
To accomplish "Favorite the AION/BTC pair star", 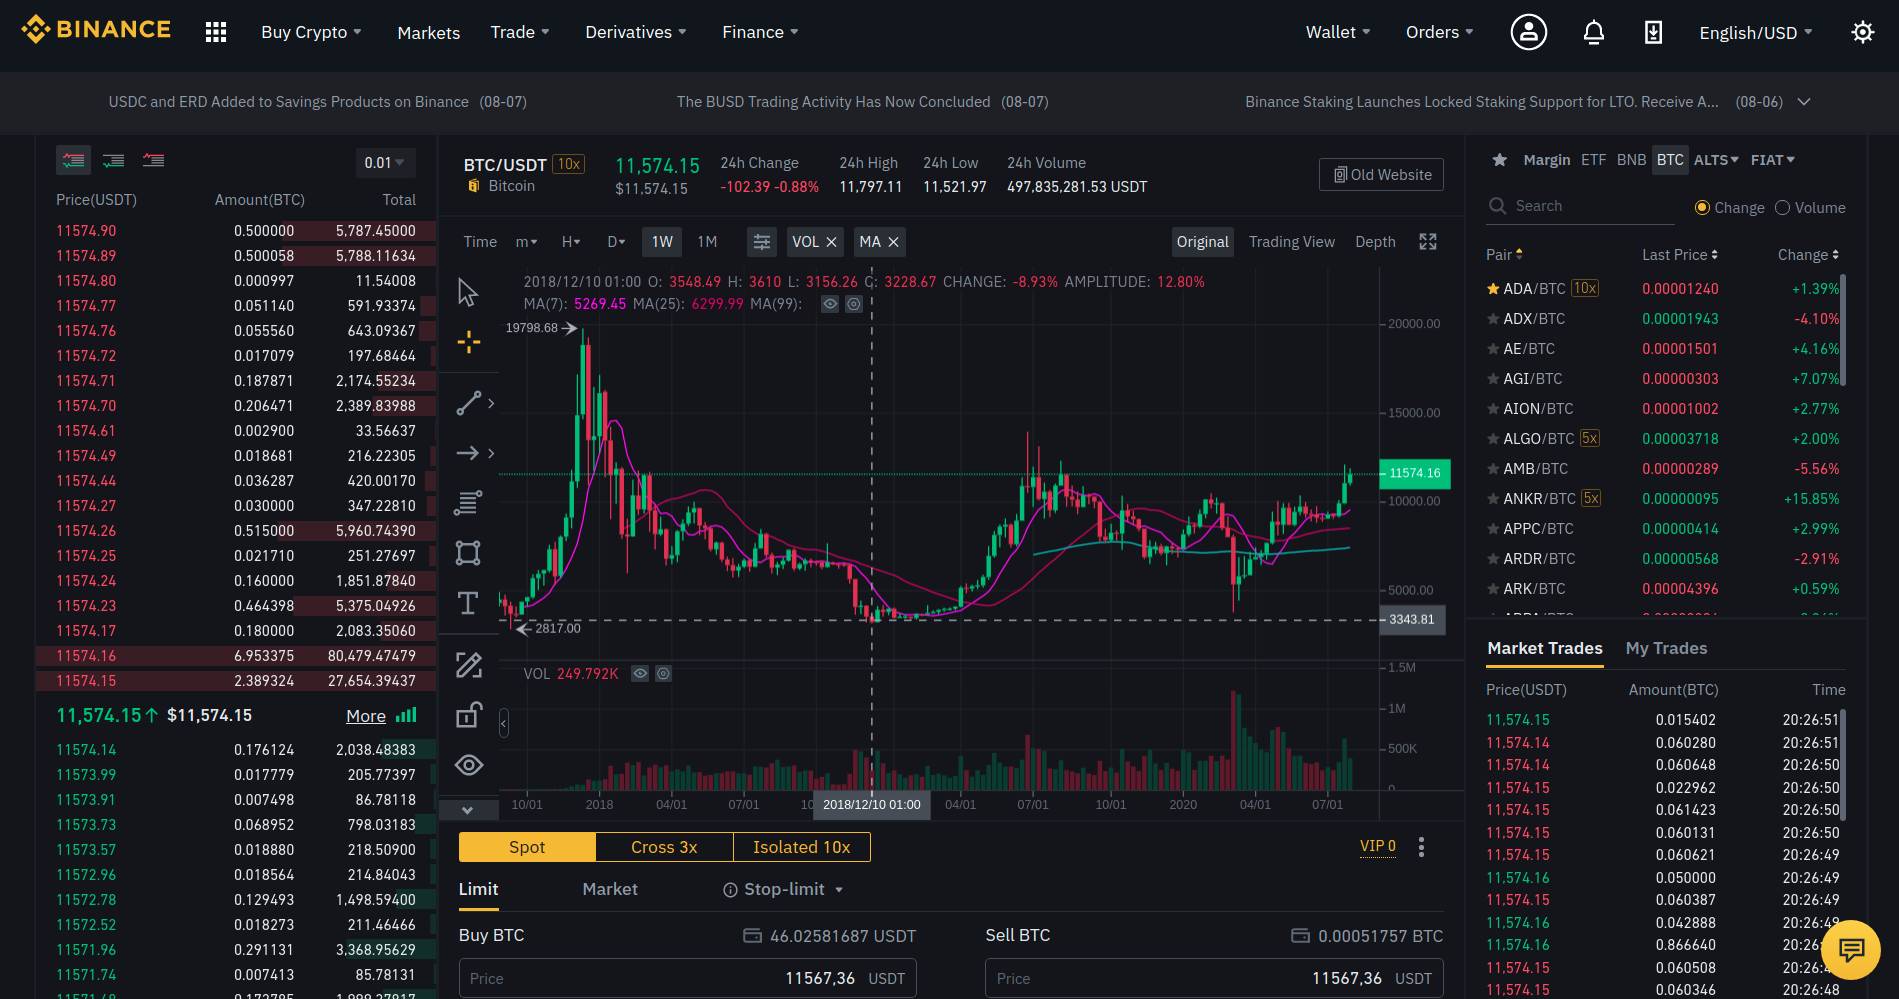I will pos(1493,409).
